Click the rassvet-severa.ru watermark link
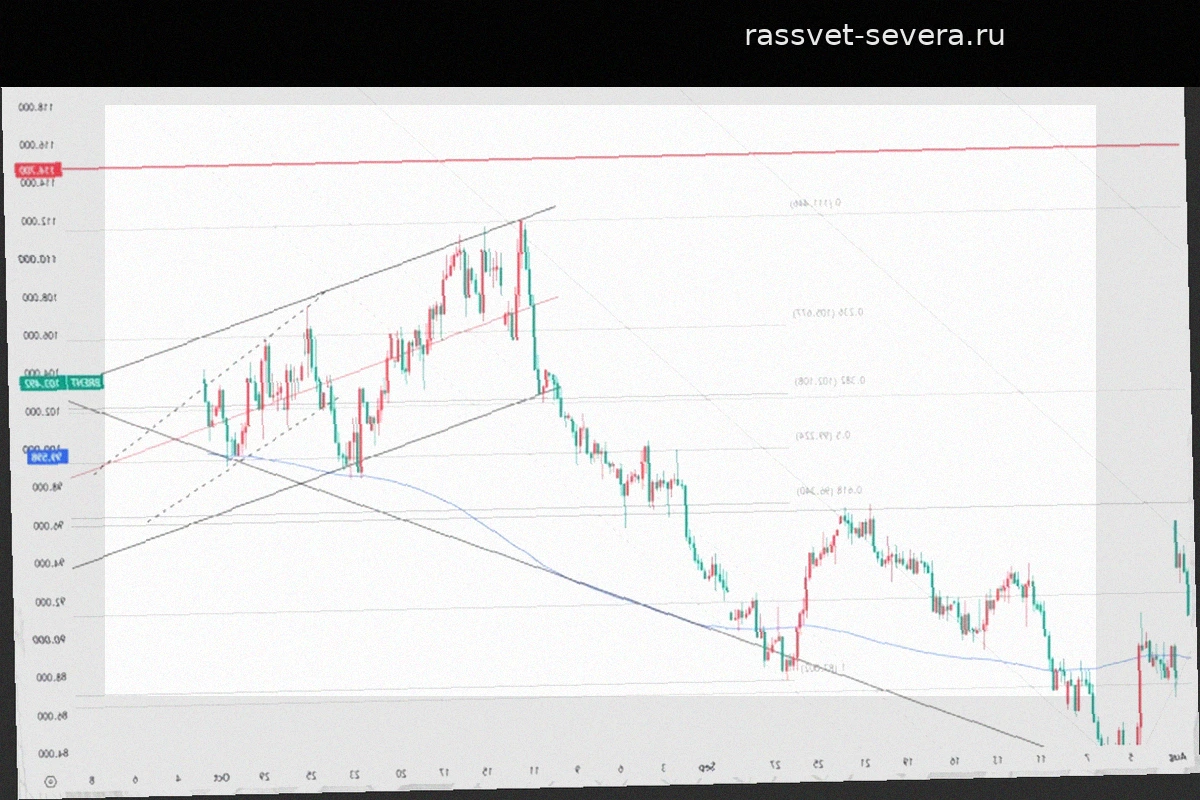 tap(875, 36)
